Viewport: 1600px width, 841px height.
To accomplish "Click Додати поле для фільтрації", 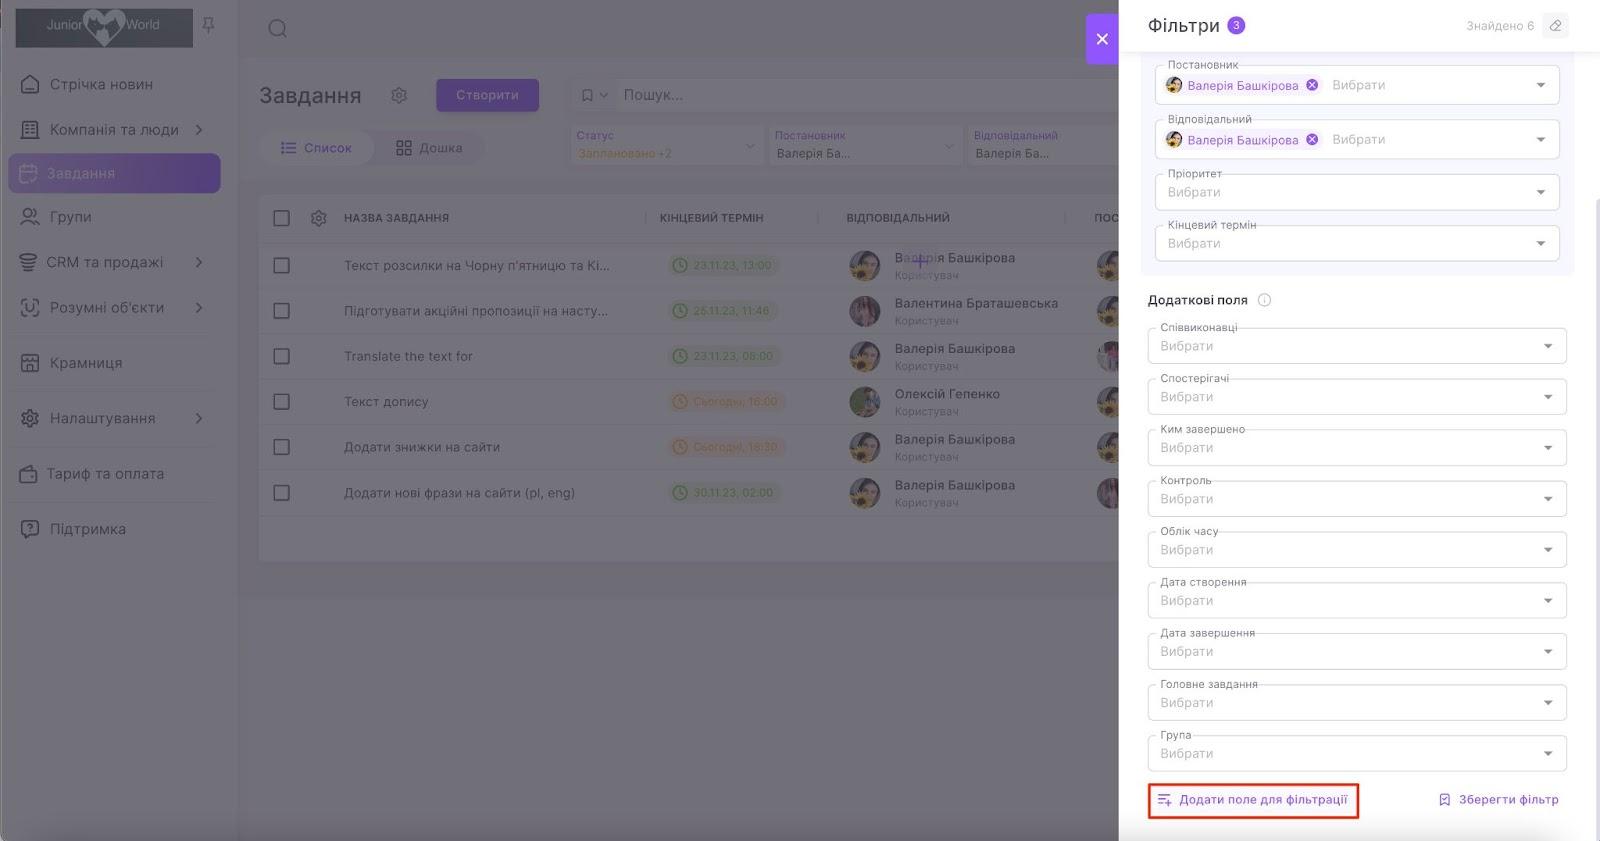I will click(x=1253, y=800).
